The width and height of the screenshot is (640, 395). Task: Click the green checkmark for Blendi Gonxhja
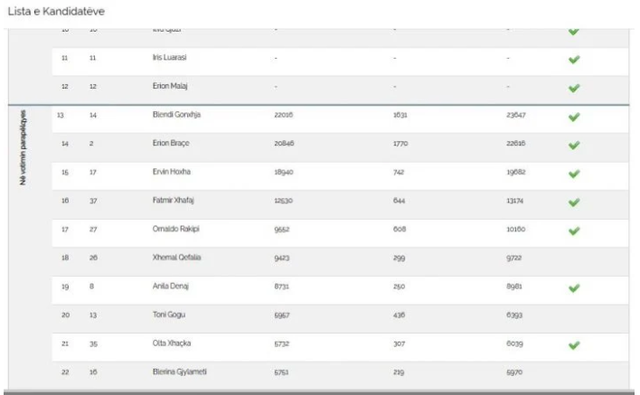tap(574, 117)
